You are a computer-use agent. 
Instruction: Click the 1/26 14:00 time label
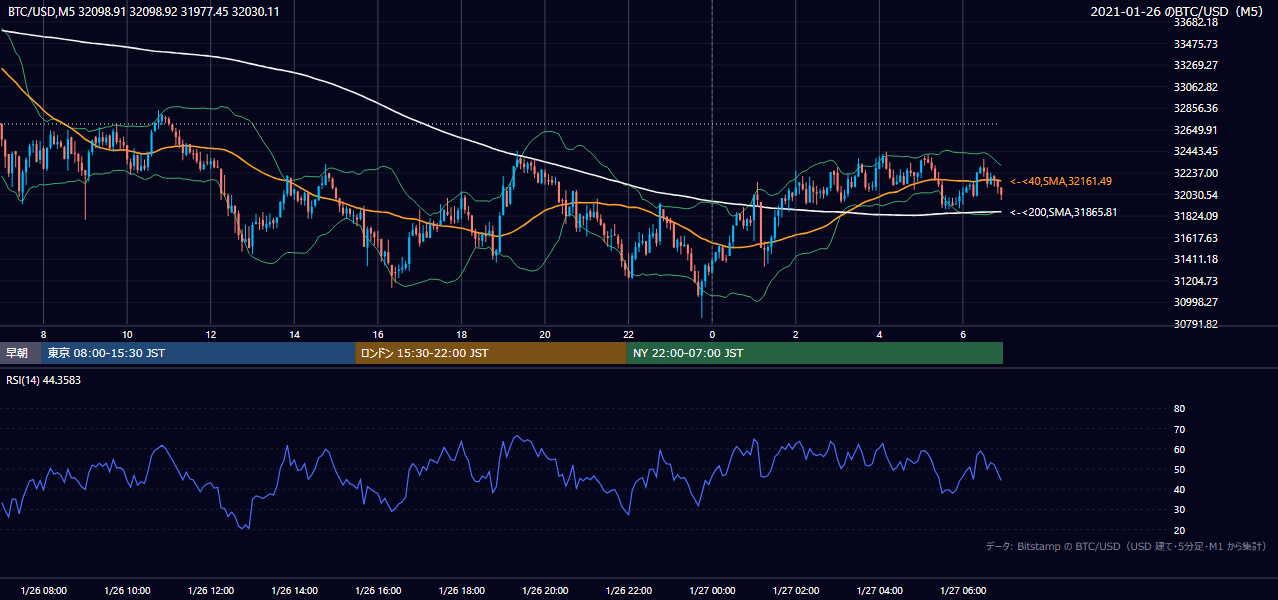pyautogui.click(x=294, y=591)
